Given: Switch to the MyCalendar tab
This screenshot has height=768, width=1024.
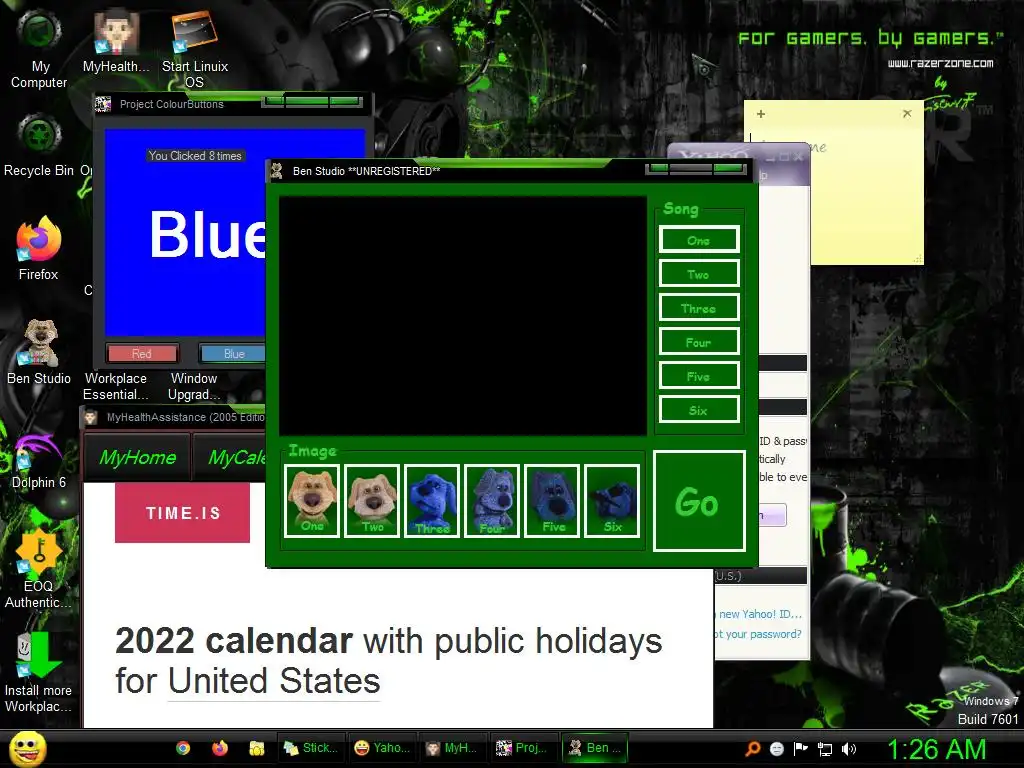Looking at the screenshot, I should [230, 457].
